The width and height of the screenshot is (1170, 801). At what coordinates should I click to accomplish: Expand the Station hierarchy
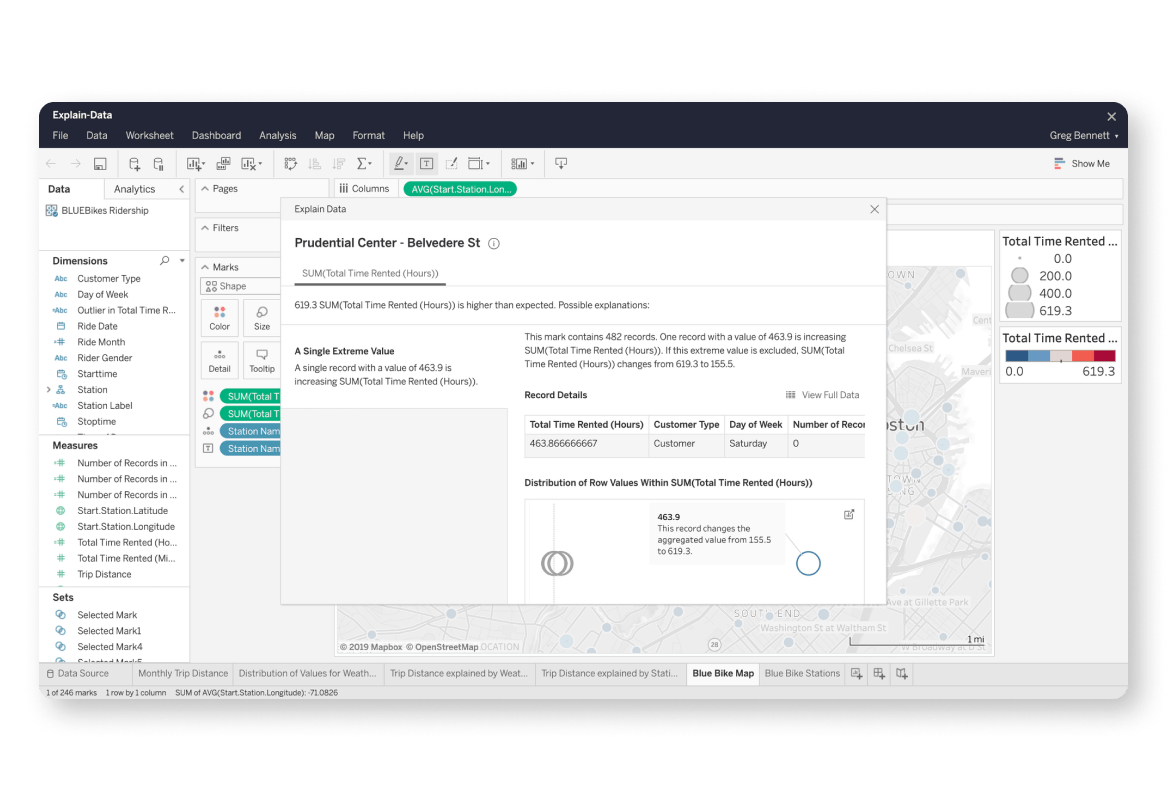[x=49, y=390]
